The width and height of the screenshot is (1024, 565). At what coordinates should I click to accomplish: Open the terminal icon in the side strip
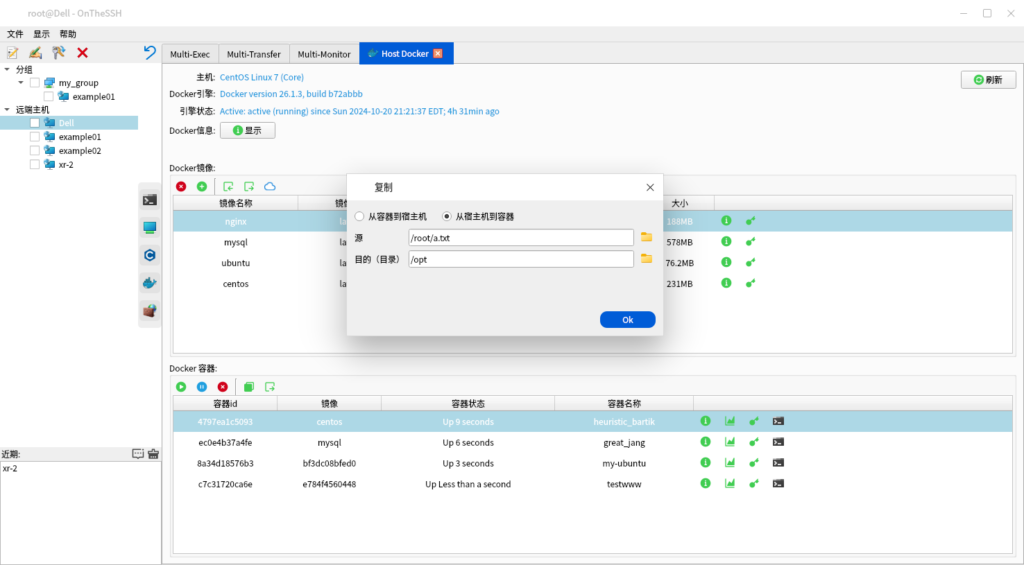149,200
